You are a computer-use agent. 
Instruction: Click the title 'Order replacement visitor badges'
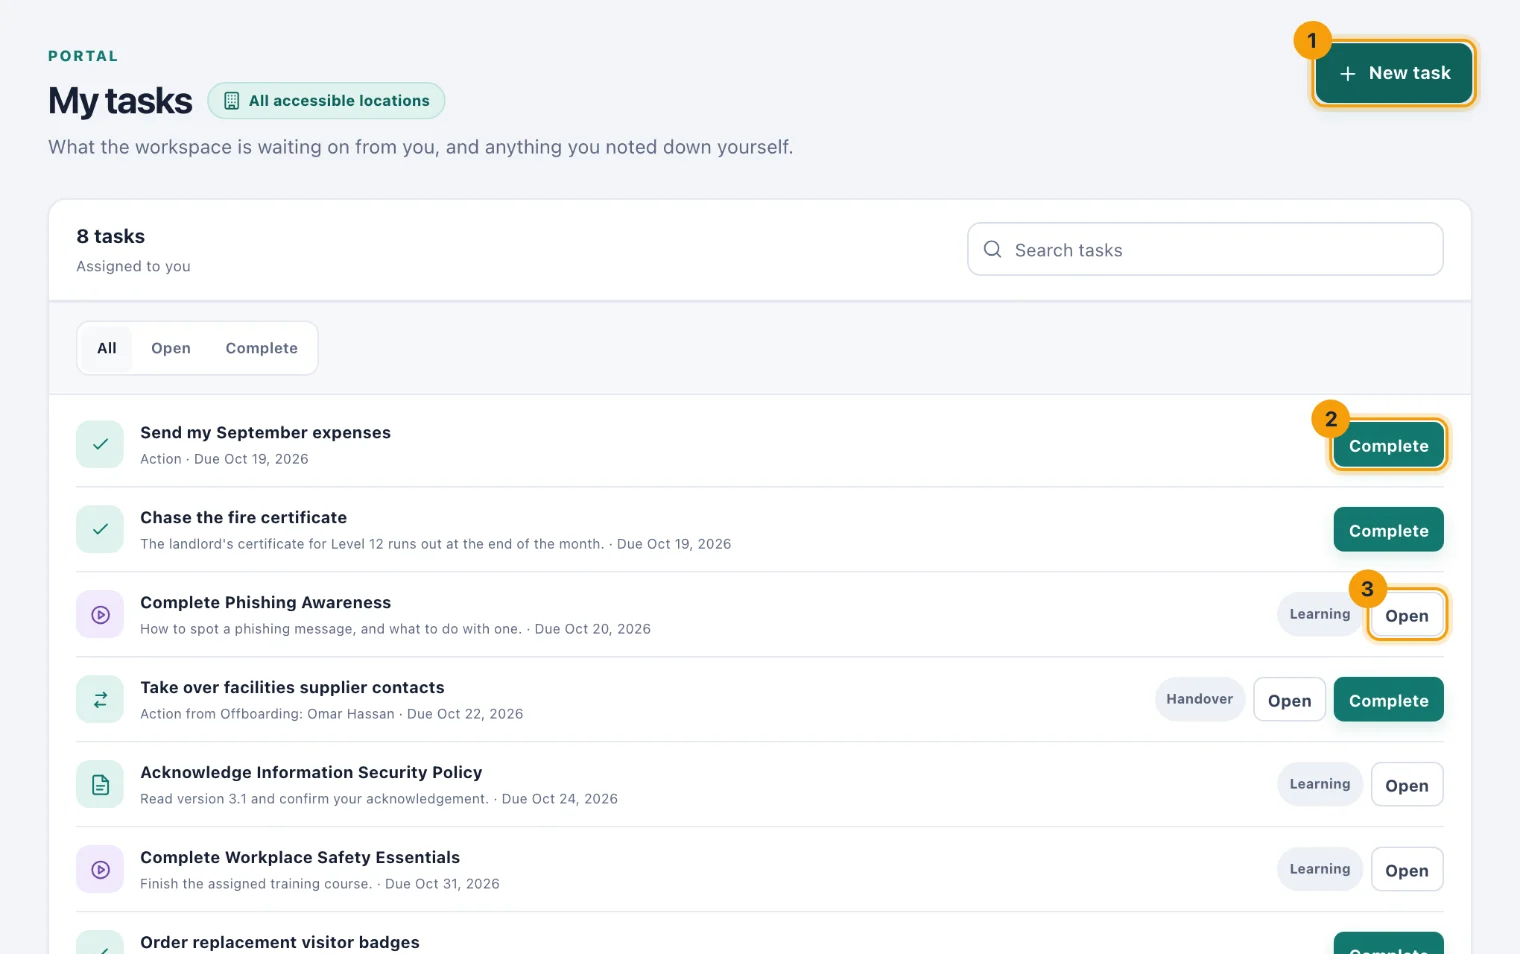[280, 942]
